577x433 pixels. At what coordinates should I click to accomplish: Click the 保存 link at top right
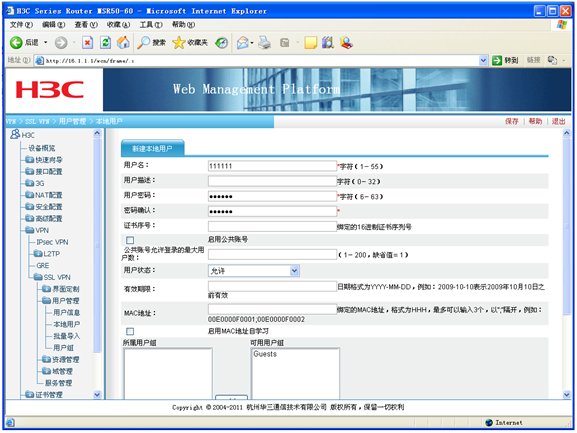tap(511, 121)
